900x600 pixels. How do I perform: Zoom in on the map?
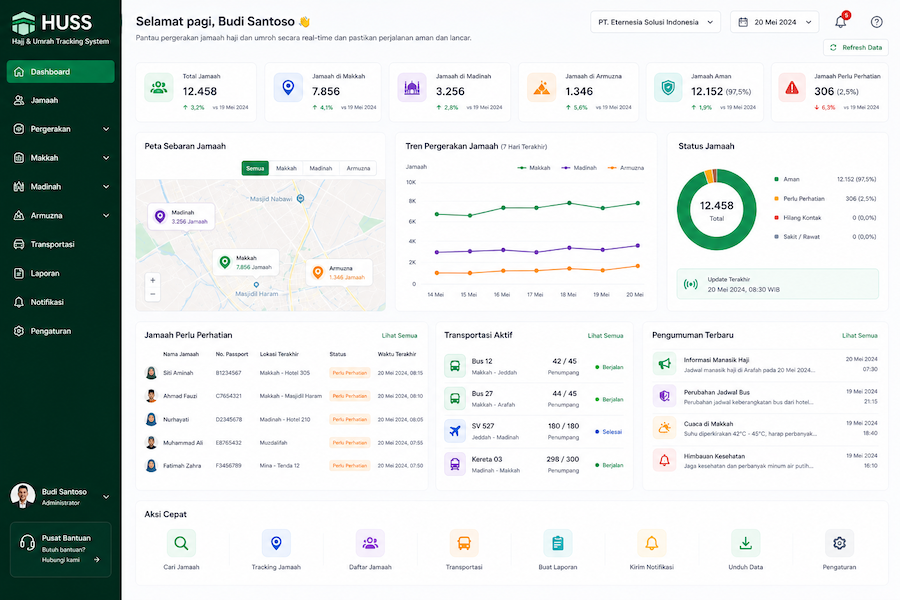153,280
